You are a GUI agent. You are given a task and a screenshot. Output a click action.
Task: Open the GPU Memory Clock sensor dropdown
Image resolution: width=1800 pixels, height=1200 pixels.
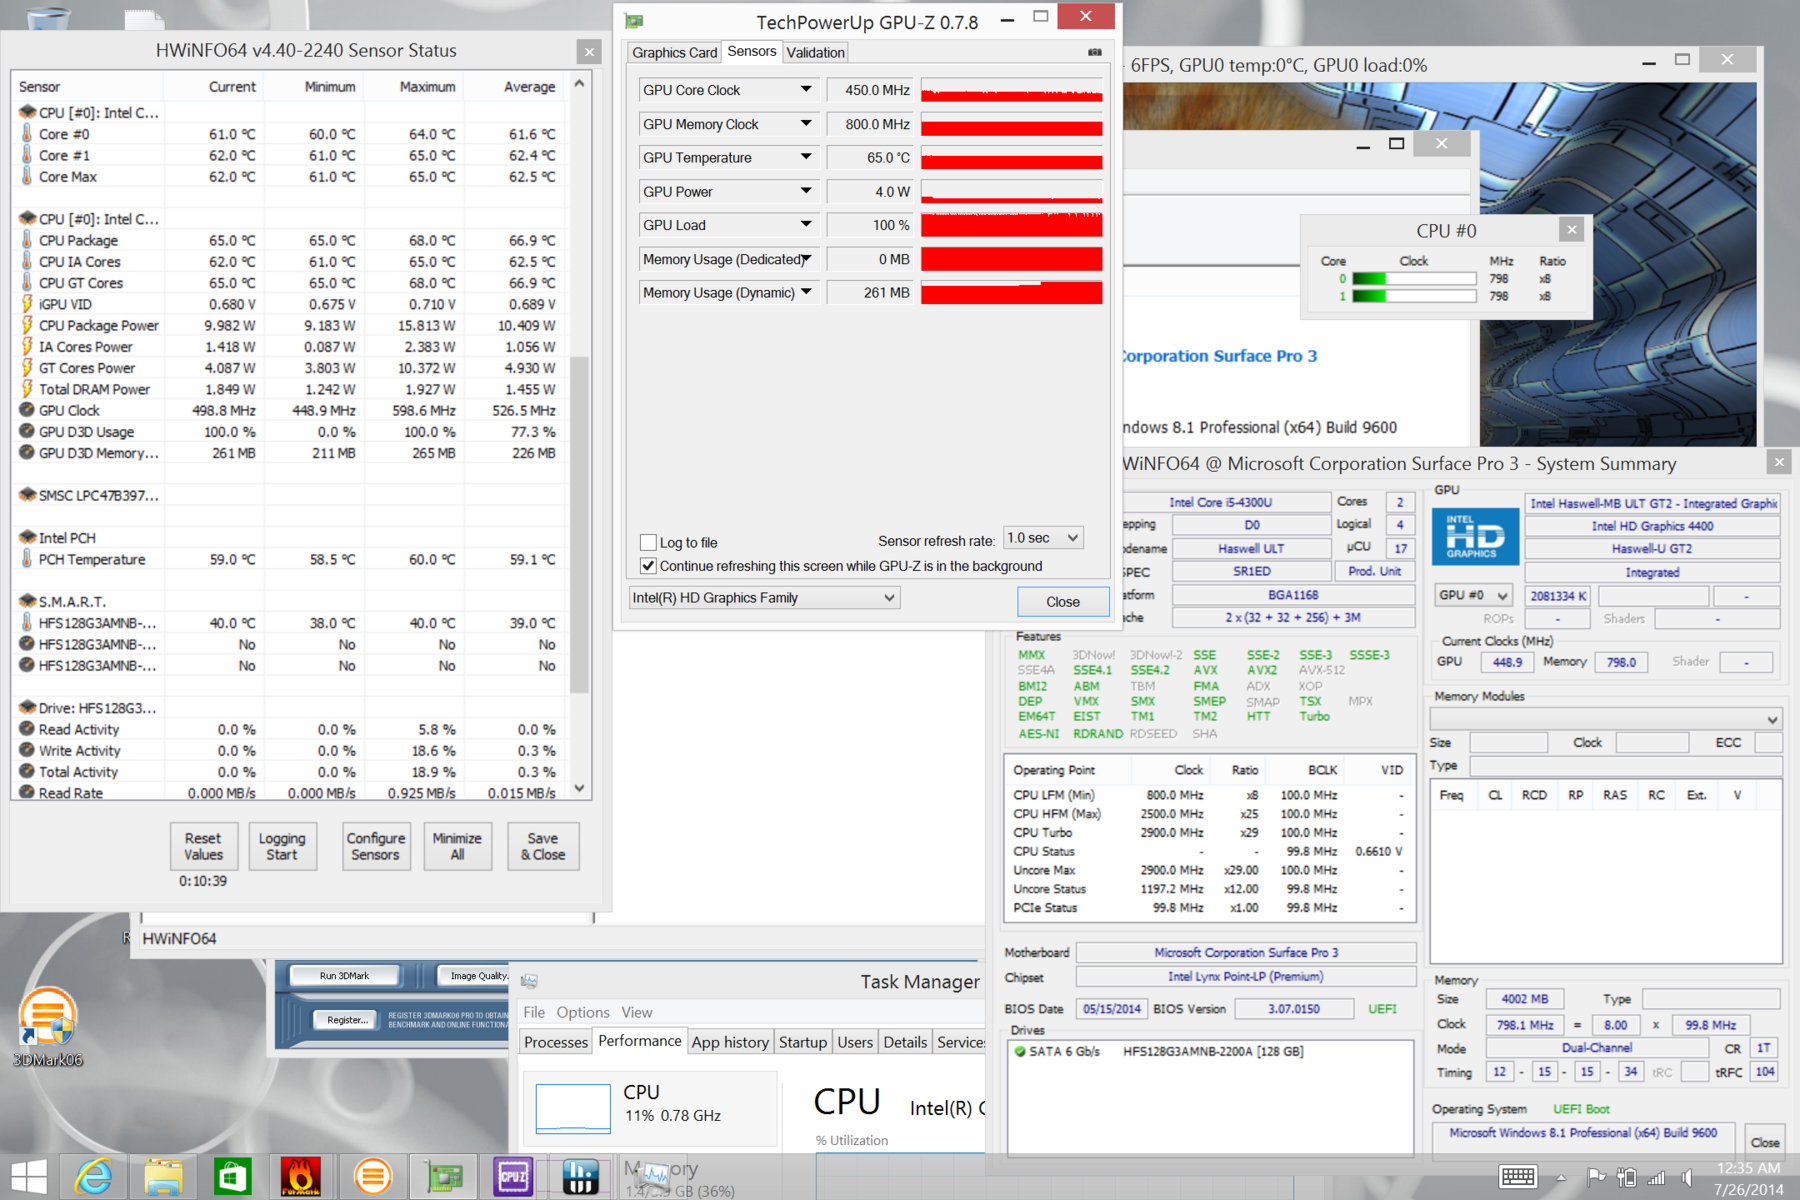point(806,124)
